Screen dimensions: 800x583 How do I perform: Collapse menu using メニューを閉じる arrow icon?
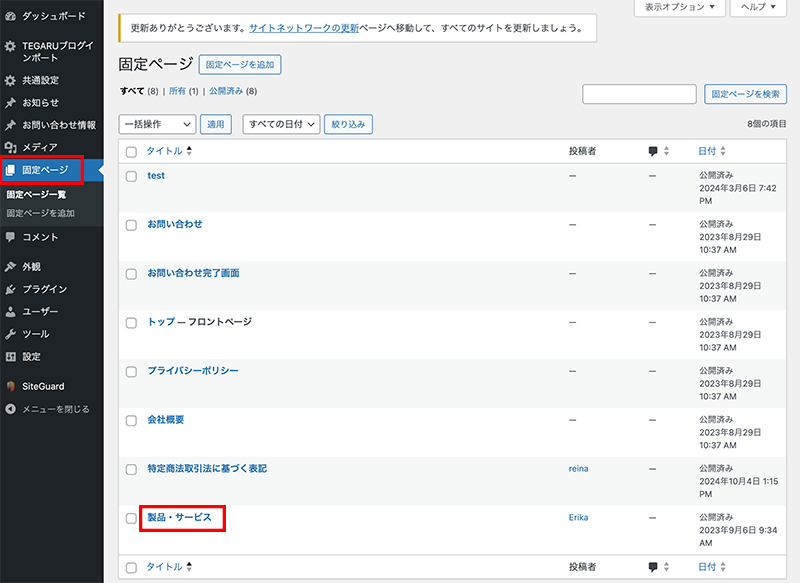click(x=11, y=409)
